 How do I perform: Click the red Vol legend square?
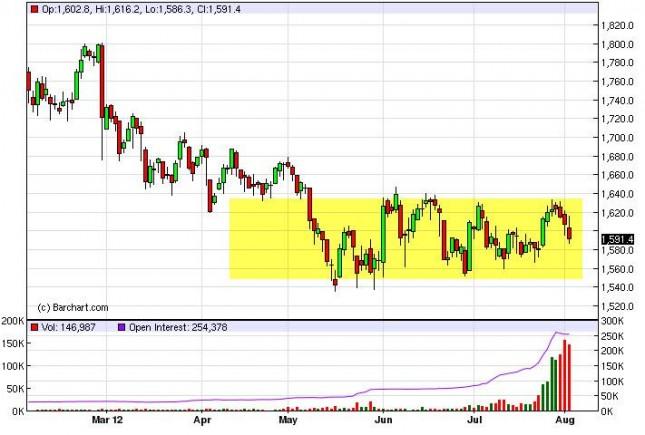coord(35,328)
